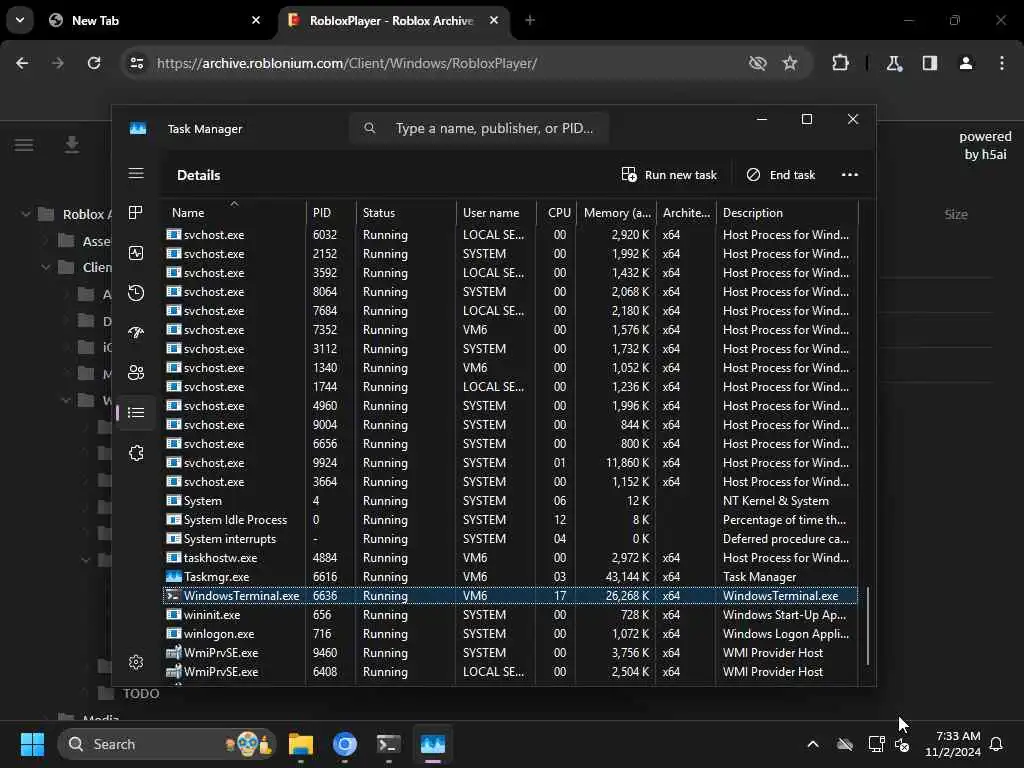Screen dimensions: 1024x768
Task: Collapse Client folder in archive tree
Action: click(x=46, y=267)
